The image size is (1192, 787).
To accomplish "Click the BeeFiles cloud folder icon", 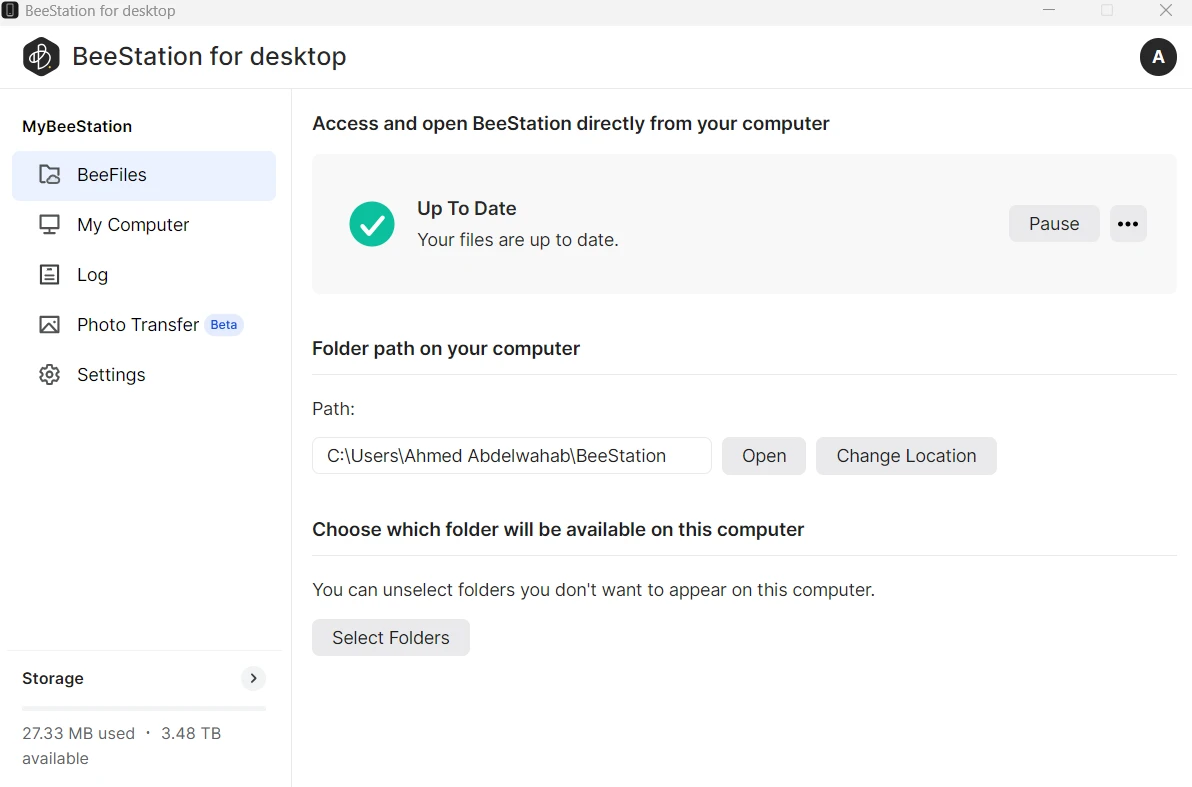I will tap(49, 175).
